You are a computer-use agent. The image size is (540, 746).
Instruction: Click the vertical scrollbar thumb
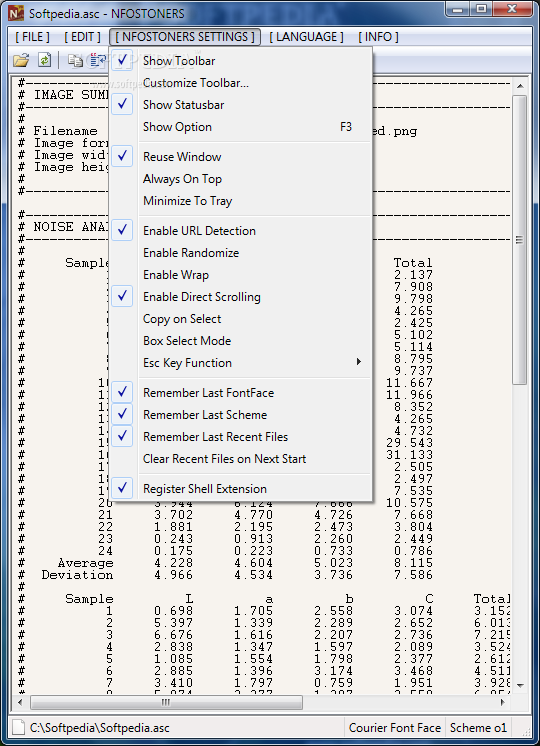520,240
